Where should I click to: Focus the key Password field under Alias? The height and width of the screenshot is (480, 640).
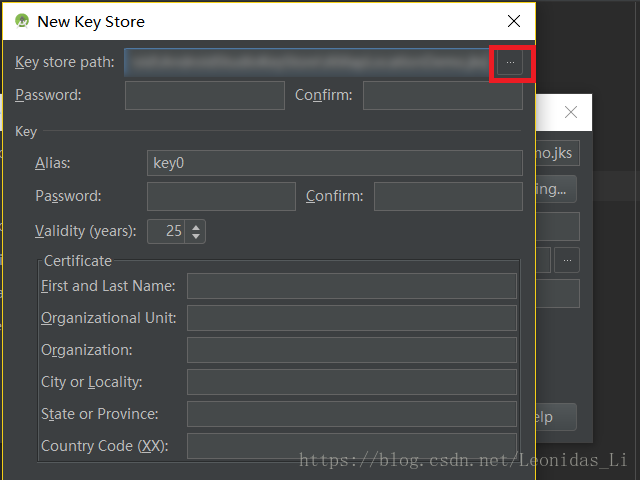click(221, 196)
